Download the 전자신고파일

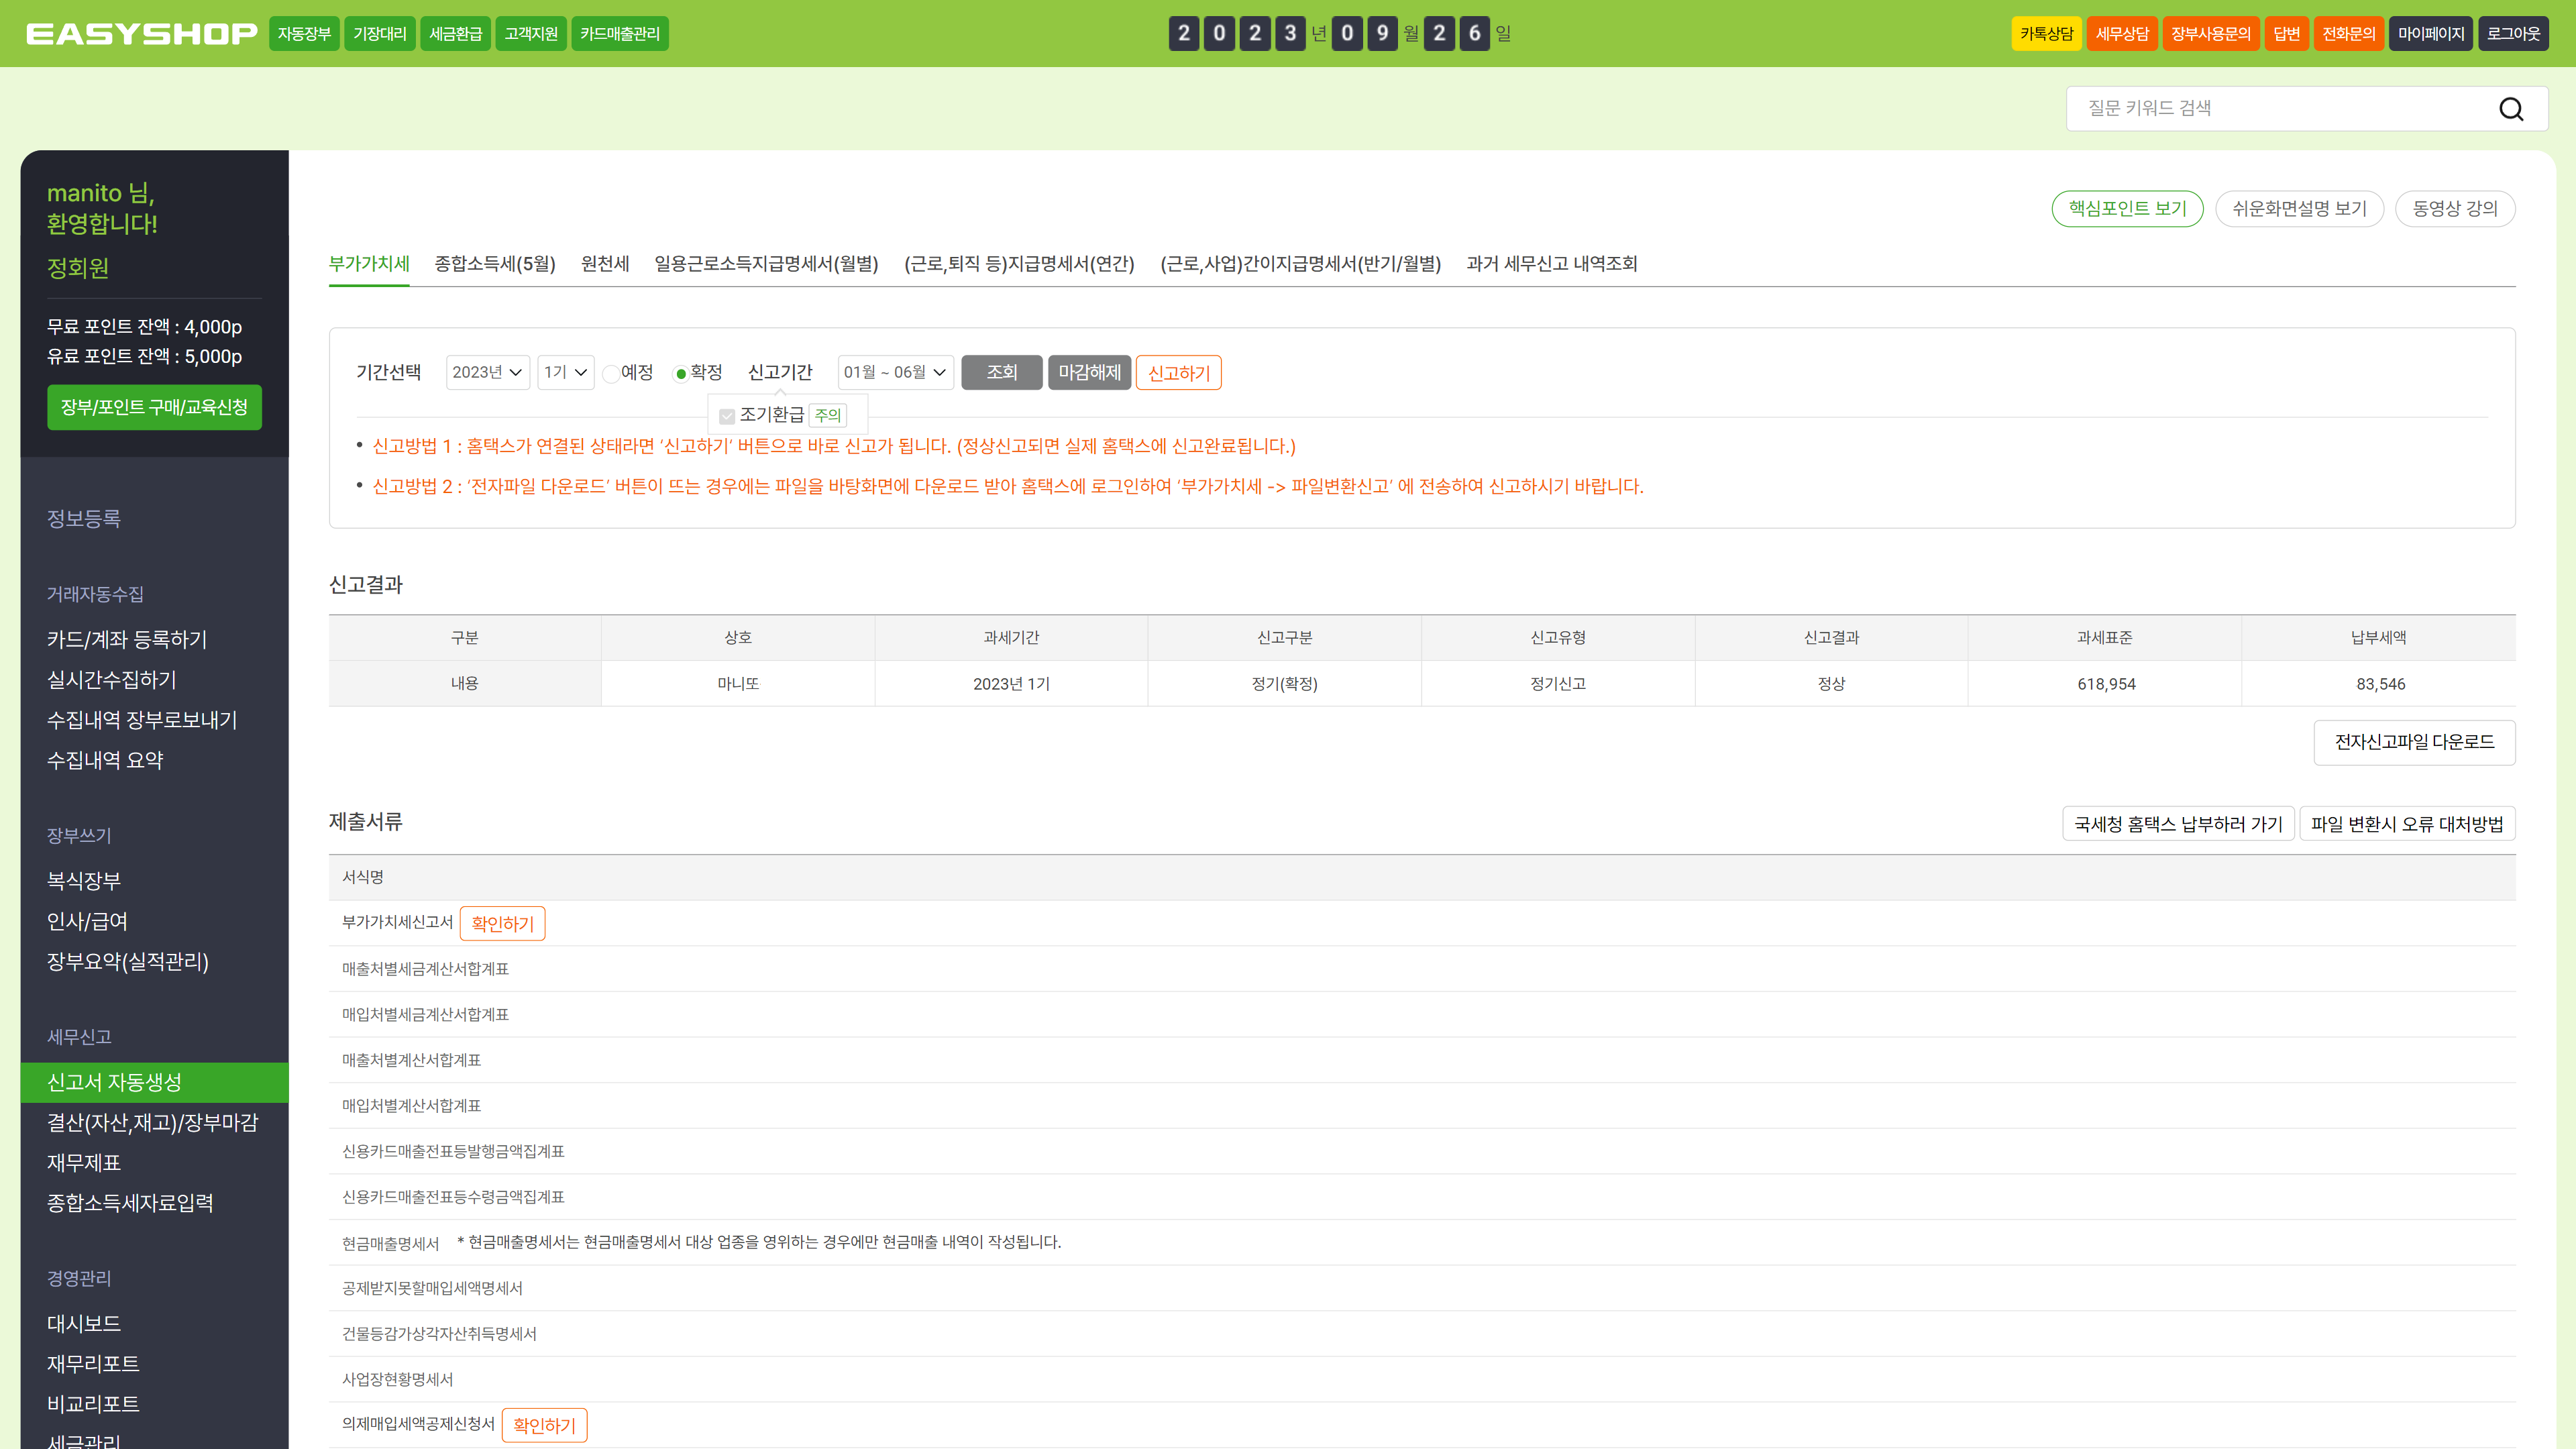[x=2414, y=742]
